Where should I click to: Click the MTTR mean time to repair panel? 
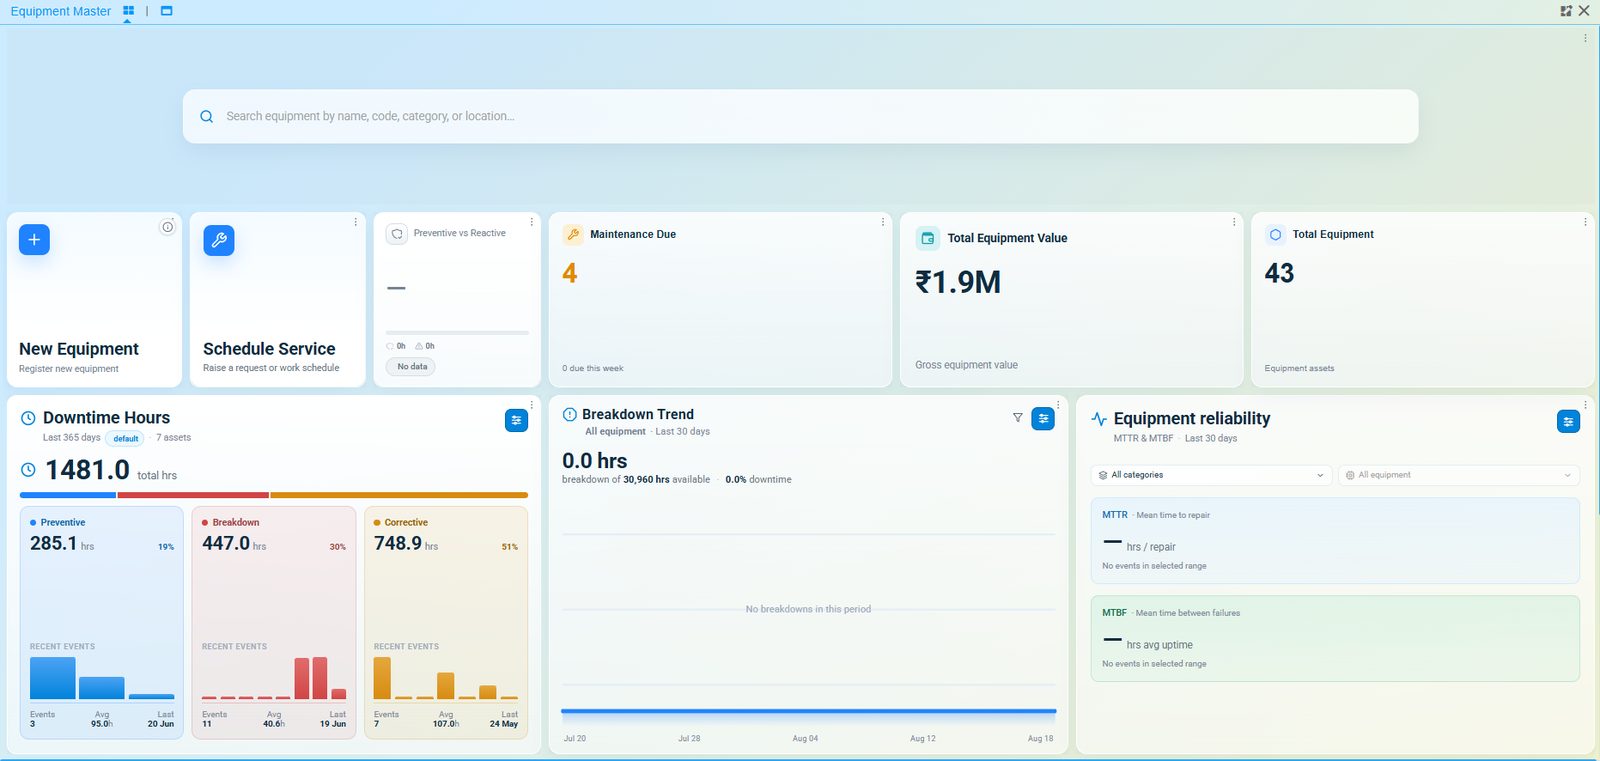(1335, 541)
